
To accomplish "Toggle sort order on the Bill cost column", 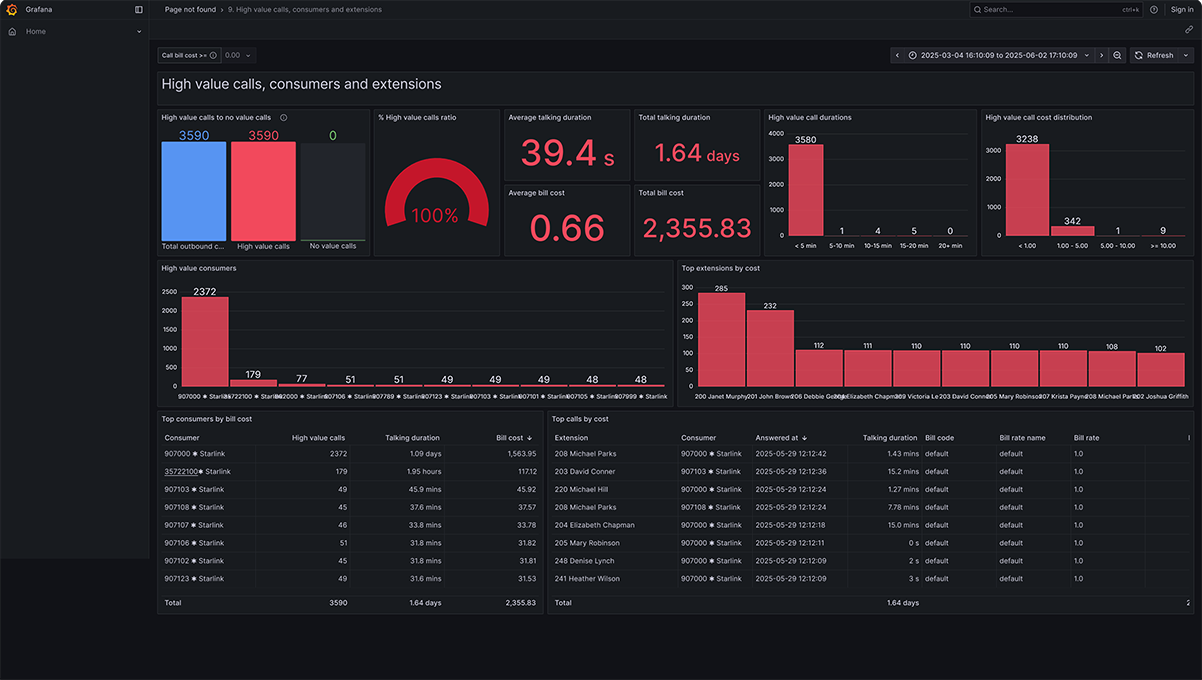I will (x=515, y=437).
